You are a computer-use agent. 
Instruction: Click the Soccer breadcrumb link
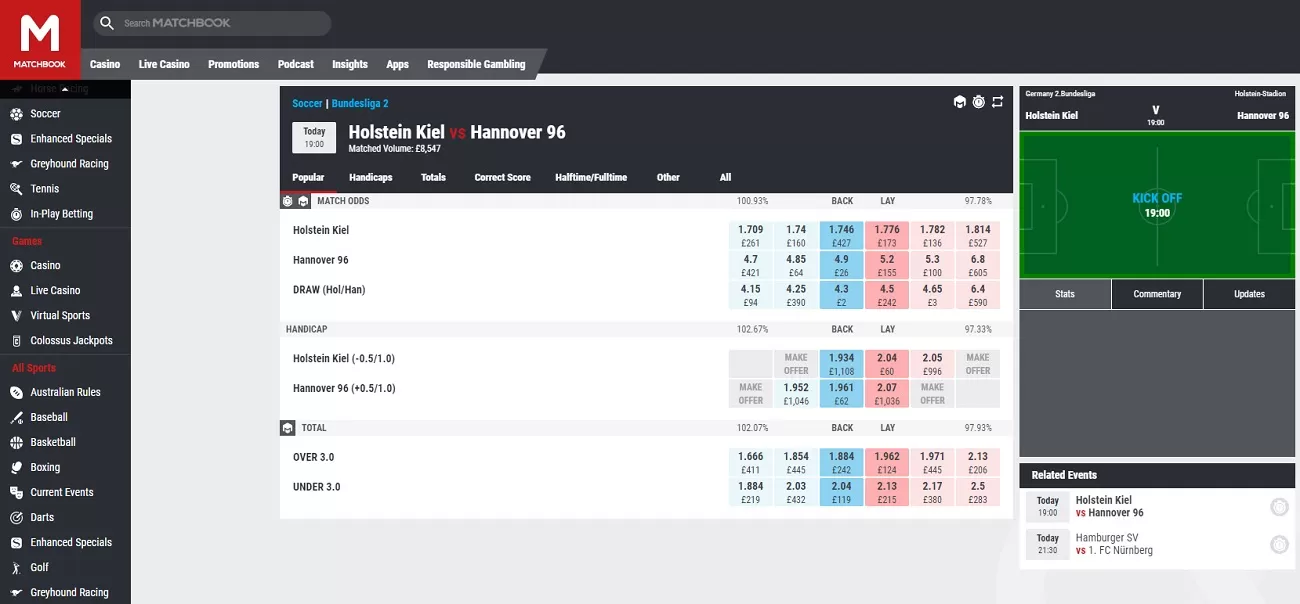click(307, 103)
